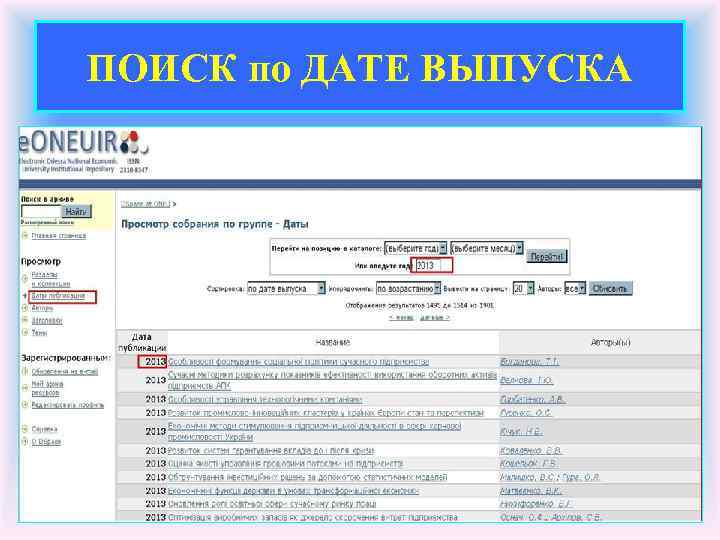Screen dimensions: 720x540
Task: Open Обновления на e-mail sidebar link
Action: click(65, 371)
